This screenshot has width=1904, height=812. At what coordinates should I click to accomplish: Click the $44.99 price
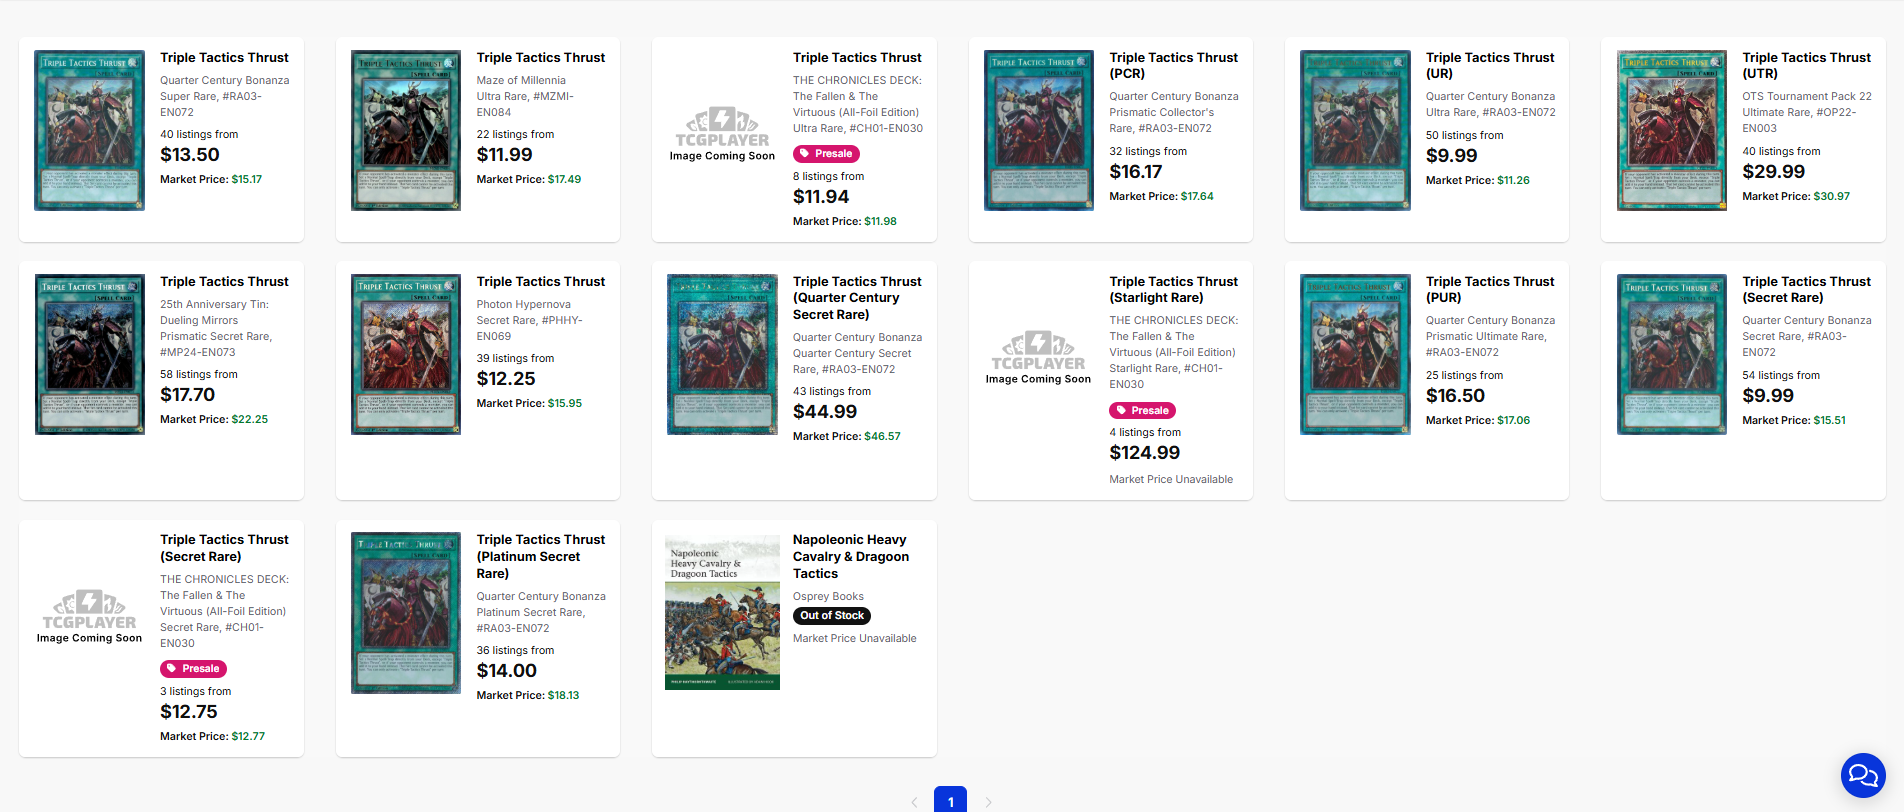point(825,412)
